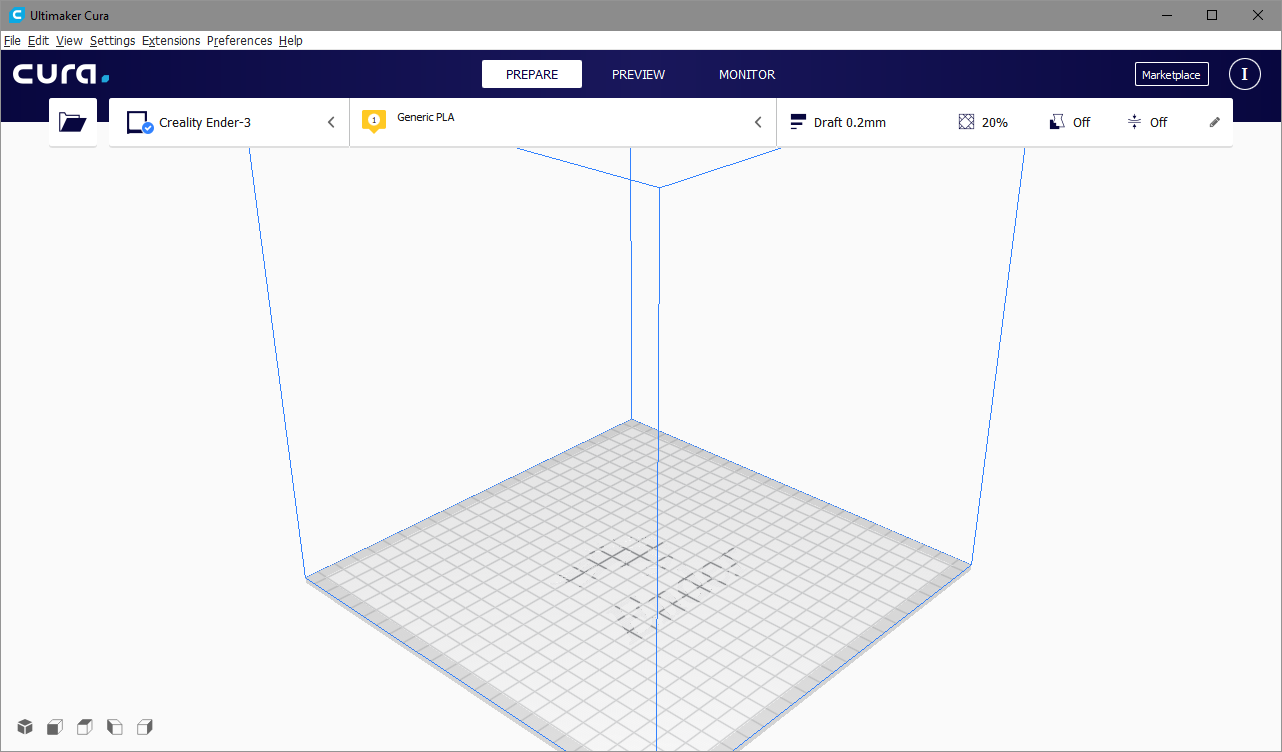Switch to the MONITOR stage tab
This screenshot has width=1282, height=752.
point(747,74)
